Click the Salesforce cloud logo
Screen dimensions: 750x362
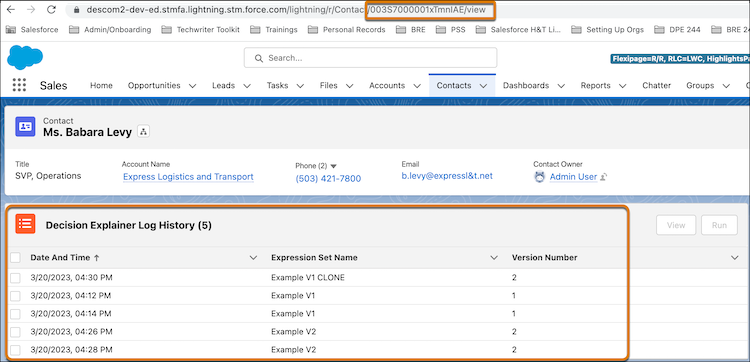coord(25,57)
